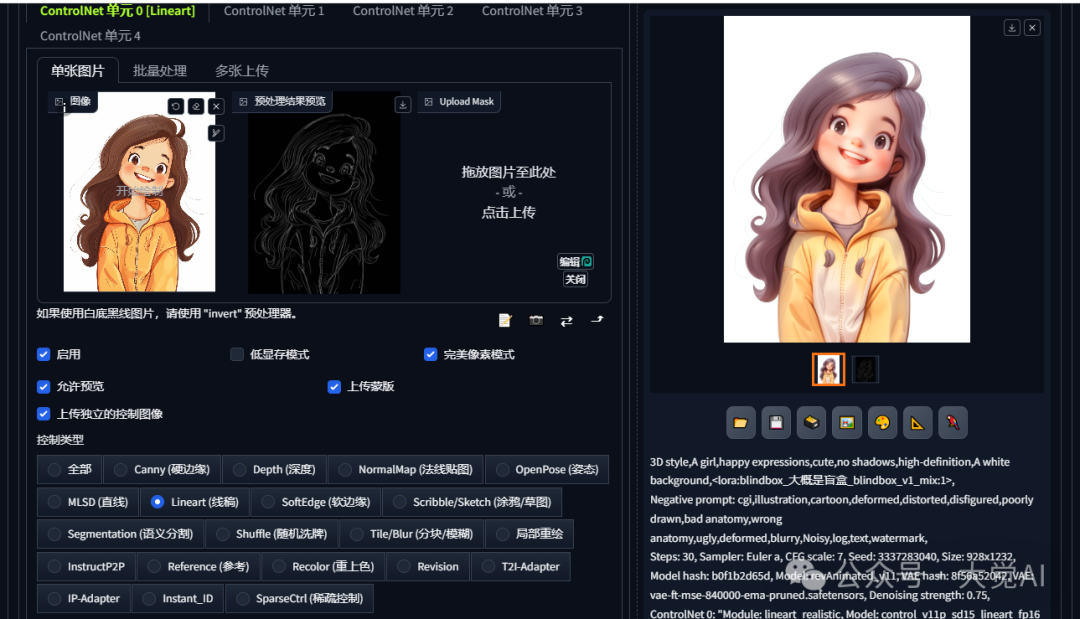Viewport: 1080px width, 619px height.
Task: Uncheck 上传独立的控制图像
Action: click(x=43, y=414)
